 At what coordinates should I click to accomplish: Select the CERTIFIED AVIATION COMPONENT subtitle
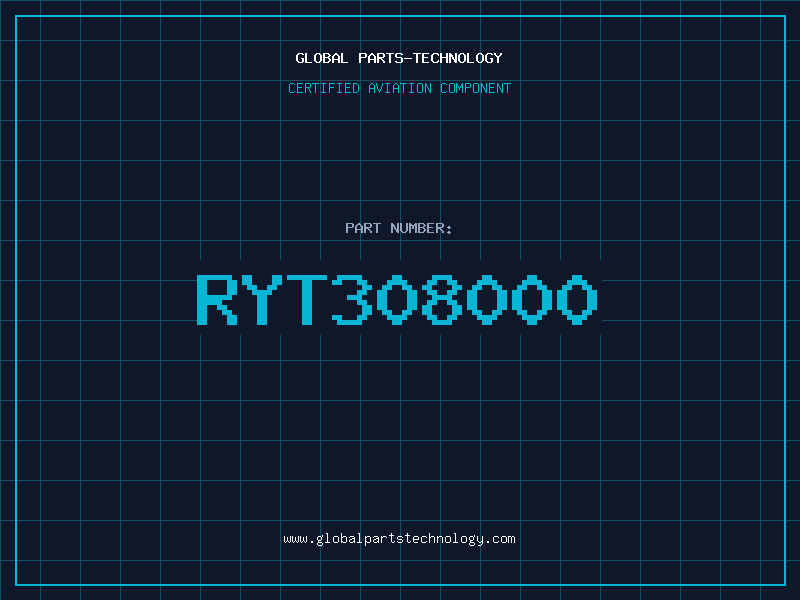click(x=399, y=88)
